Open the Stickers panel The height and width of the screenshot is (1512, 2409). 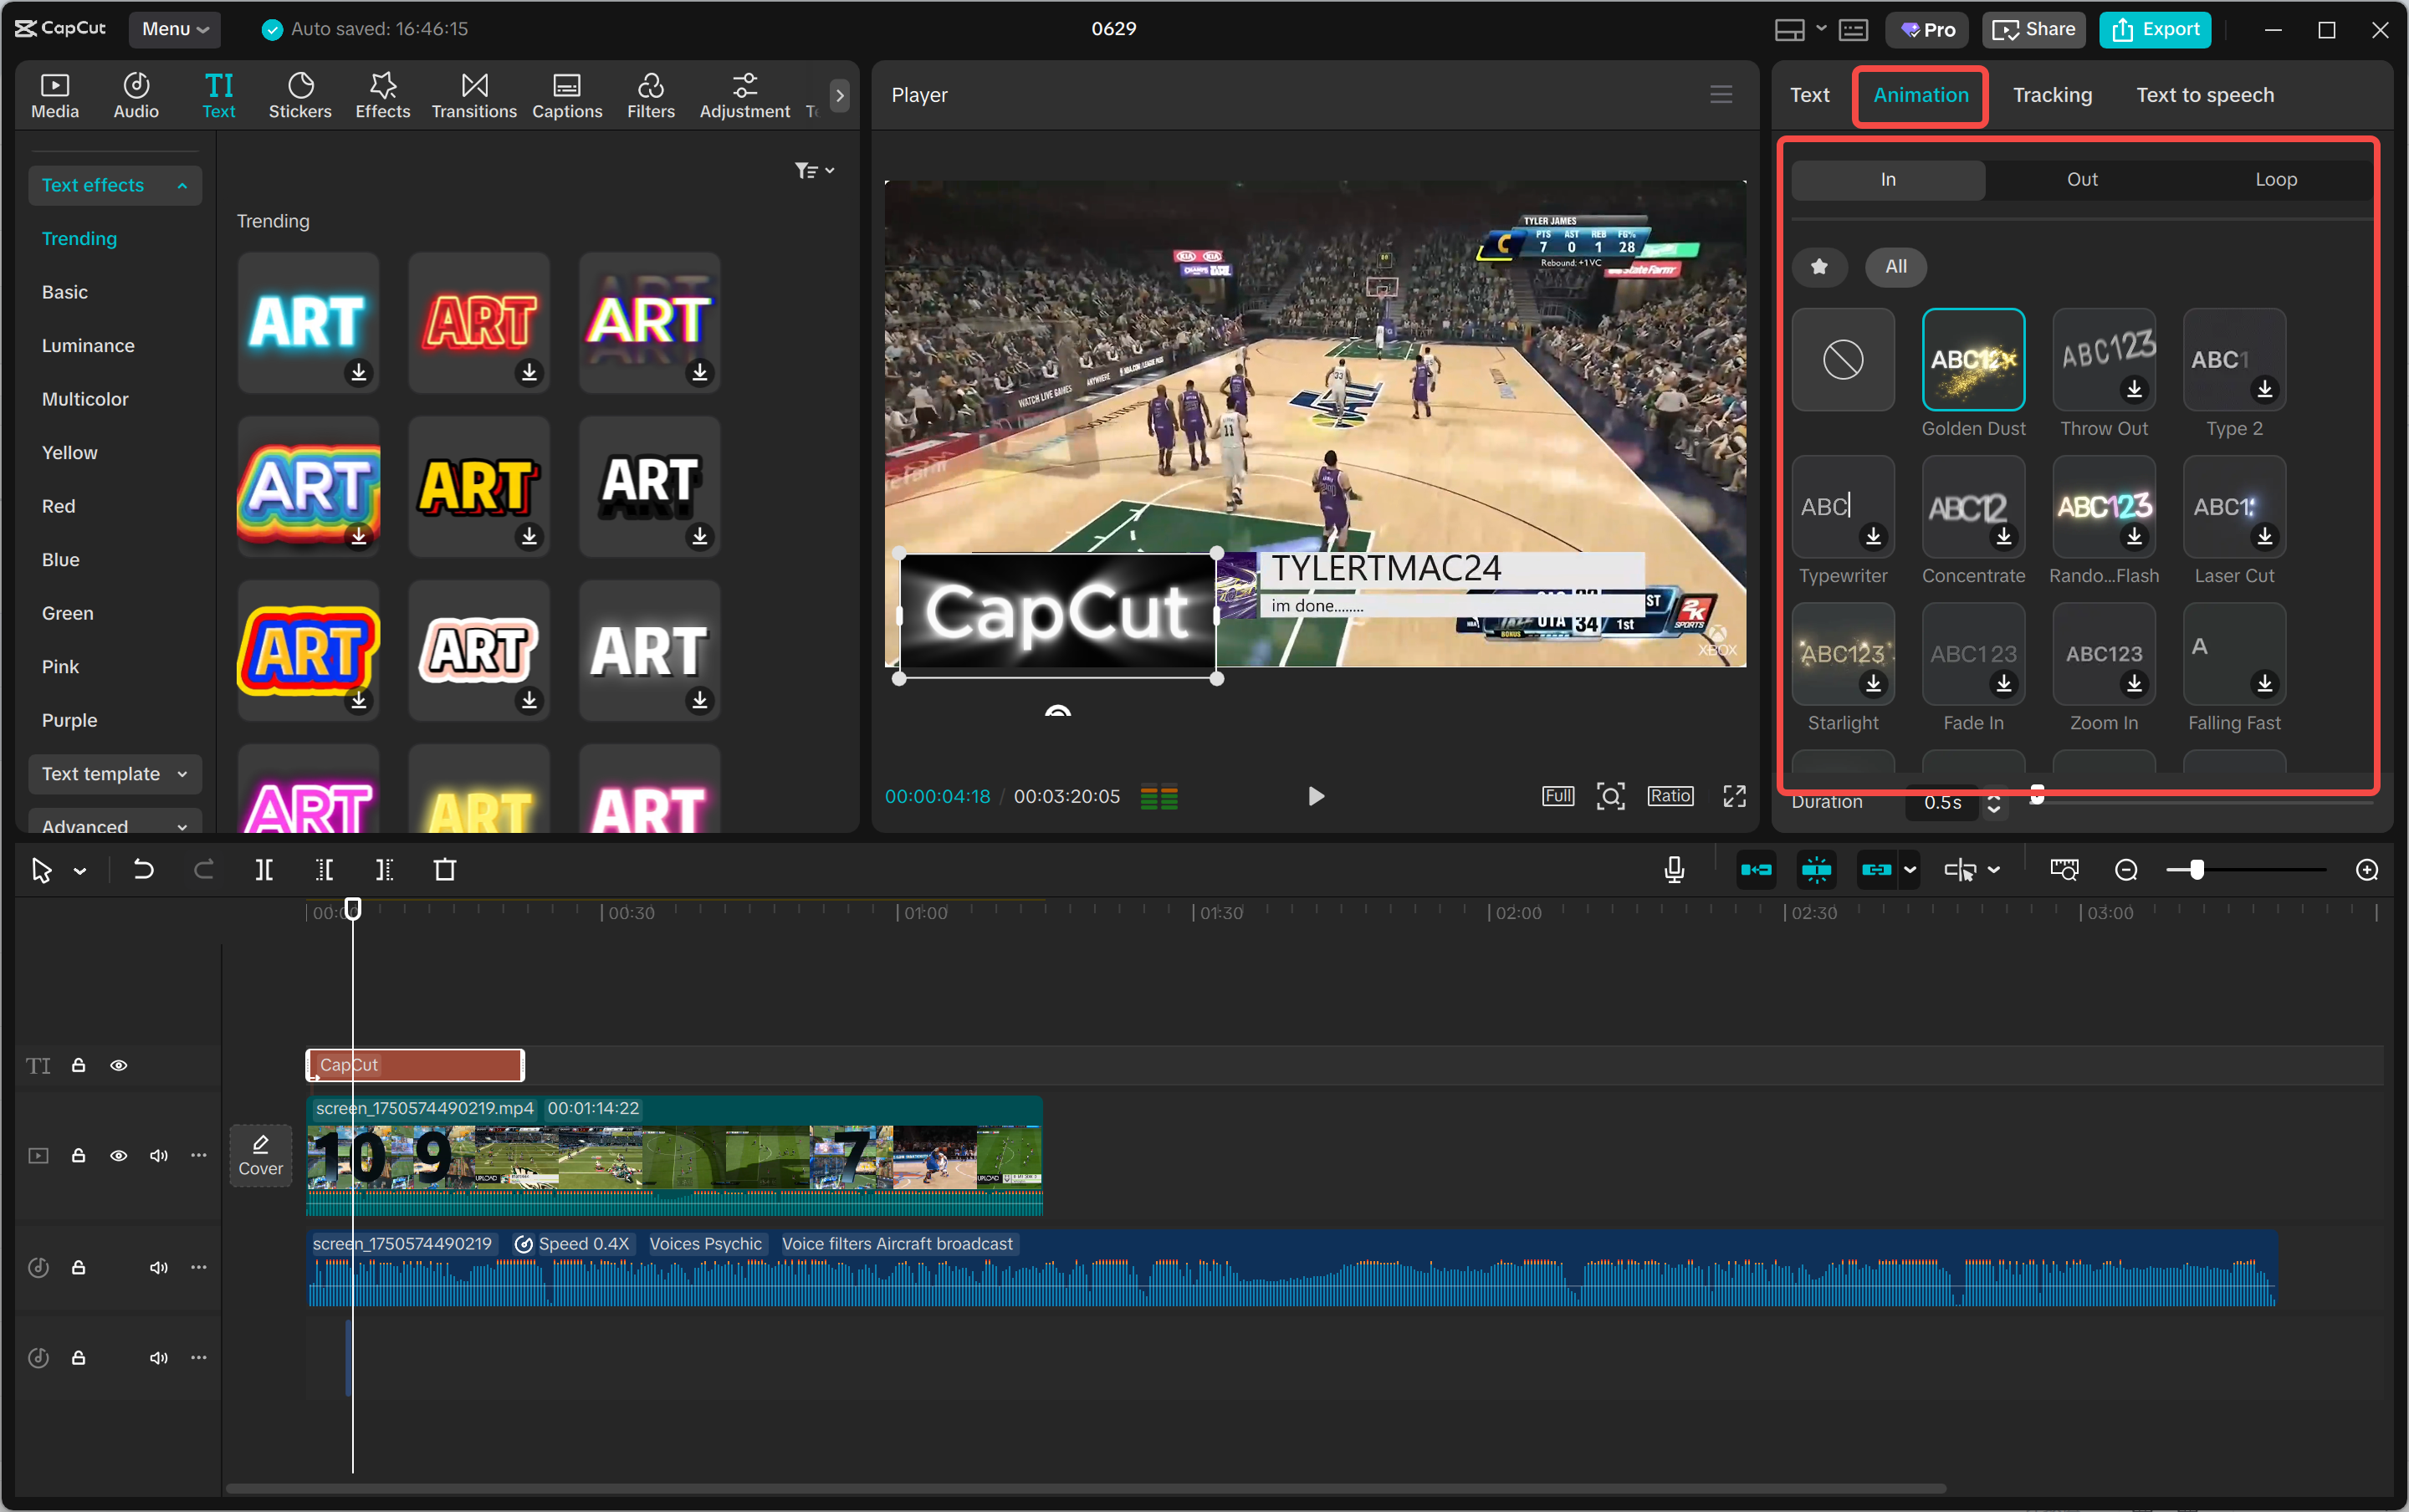pyautogui.click(x=299, y=94)
